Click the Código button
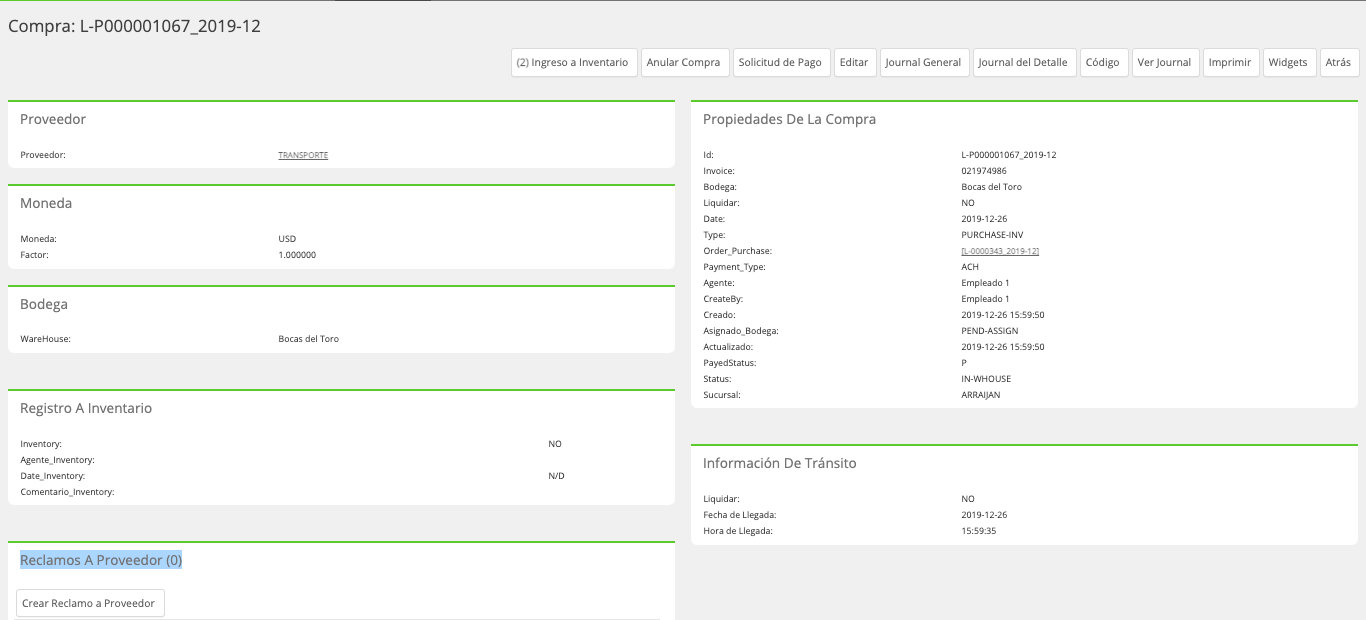The height and width of the screenshot is (620, 1366). coord(1103,62)
